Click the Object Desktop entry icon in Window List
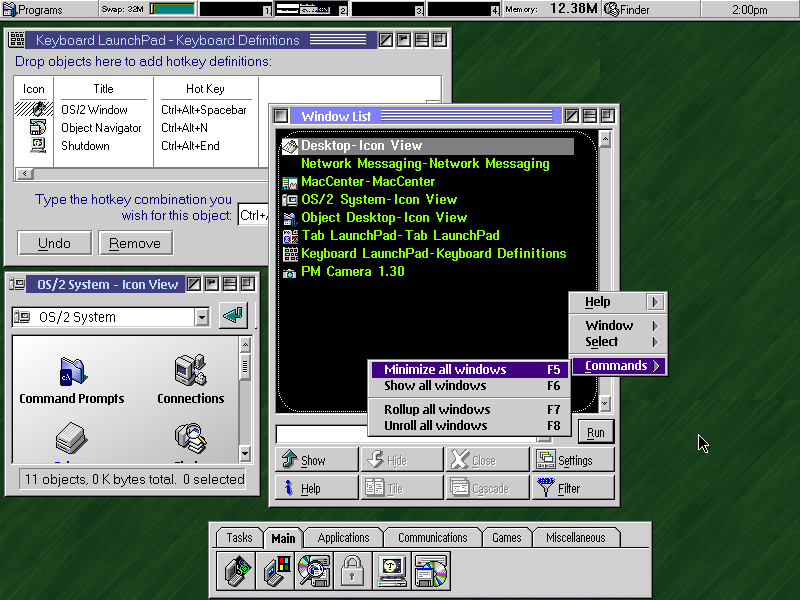The height and width of the screenshot is (600, 800). 290,218
